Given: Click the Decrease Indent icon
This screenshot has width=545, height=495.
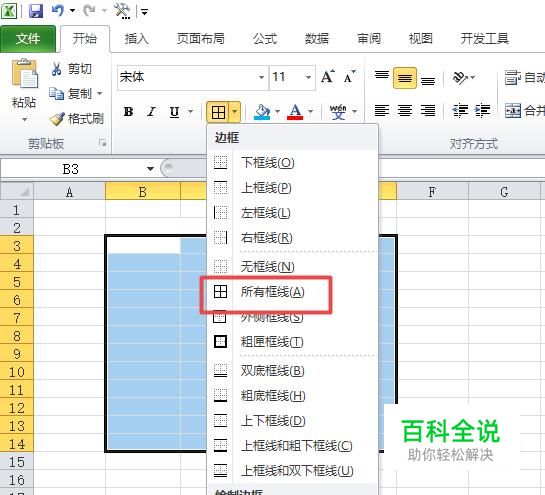Looking at the screenshot, I should 460,111.
